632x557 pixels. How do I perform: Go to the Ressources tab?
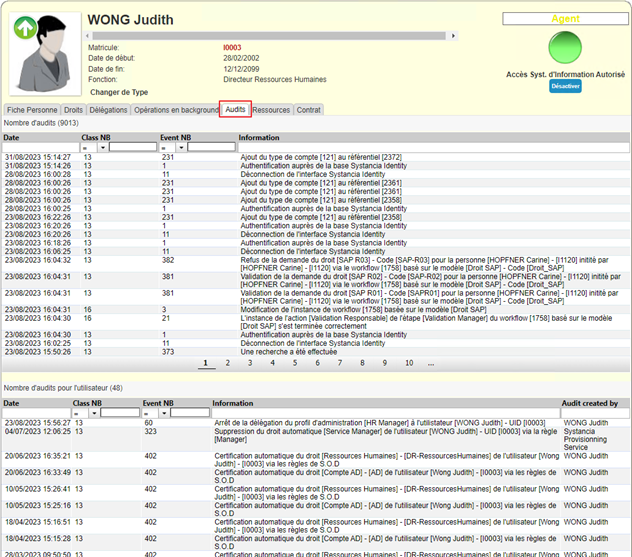[x=271, y=110]
